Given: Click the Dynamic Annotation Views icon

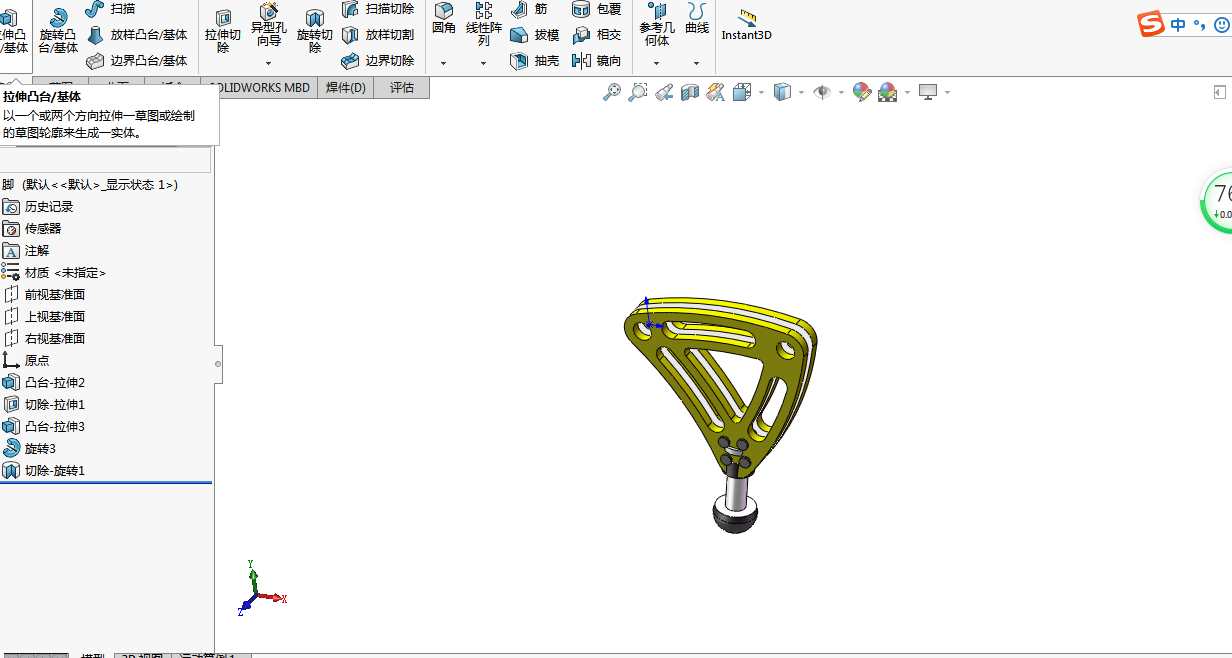Looking at the screenshot, I should pyautogui.click(x=715, y=92).
